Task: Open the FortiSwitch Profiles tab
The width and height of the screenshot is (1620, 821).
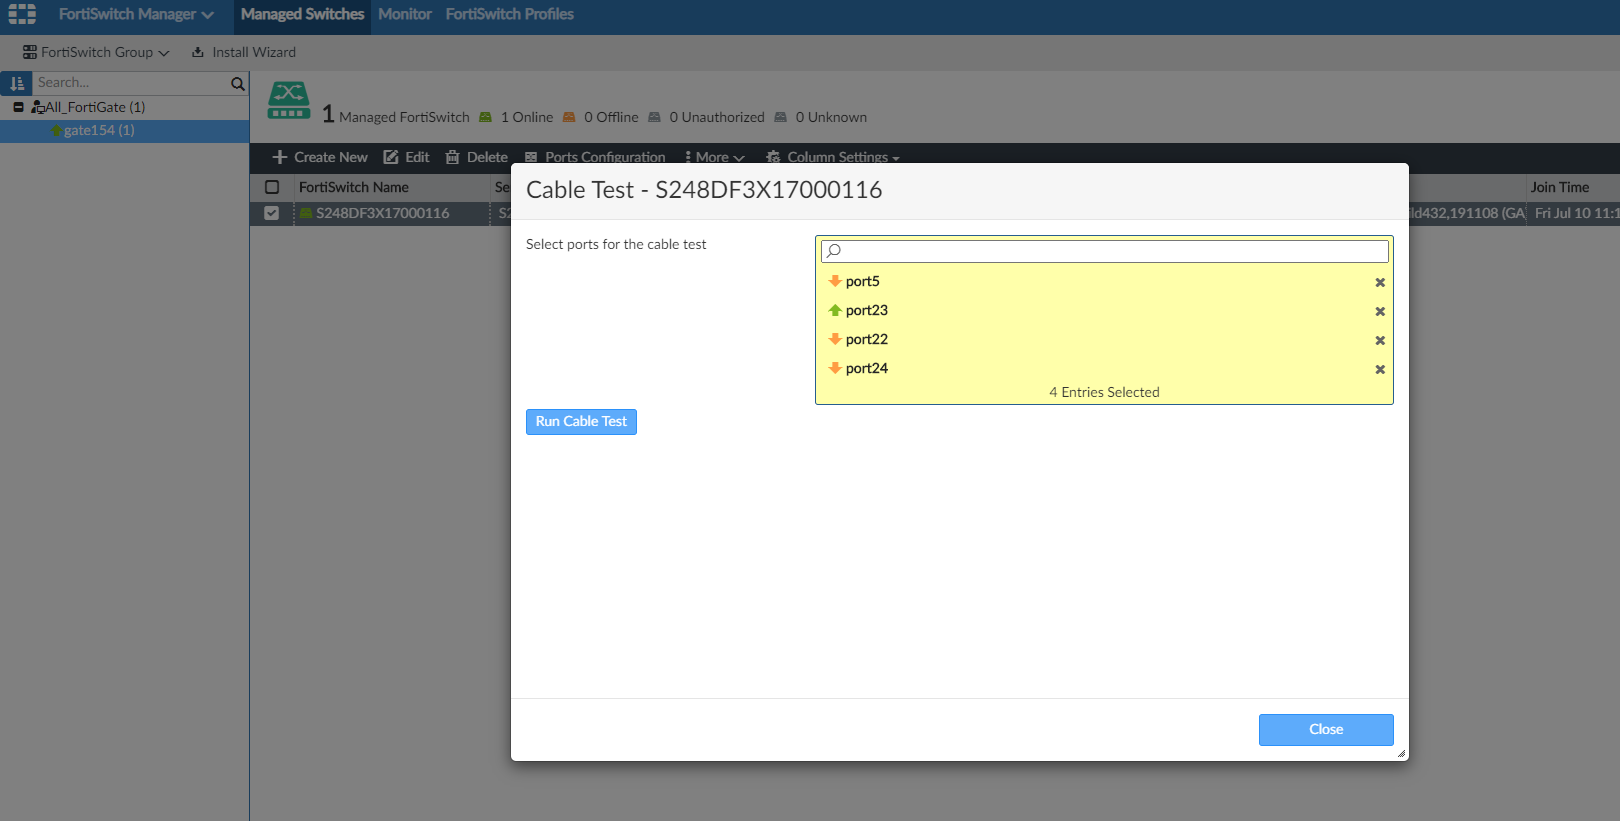Action: click(x=510, y=14)
